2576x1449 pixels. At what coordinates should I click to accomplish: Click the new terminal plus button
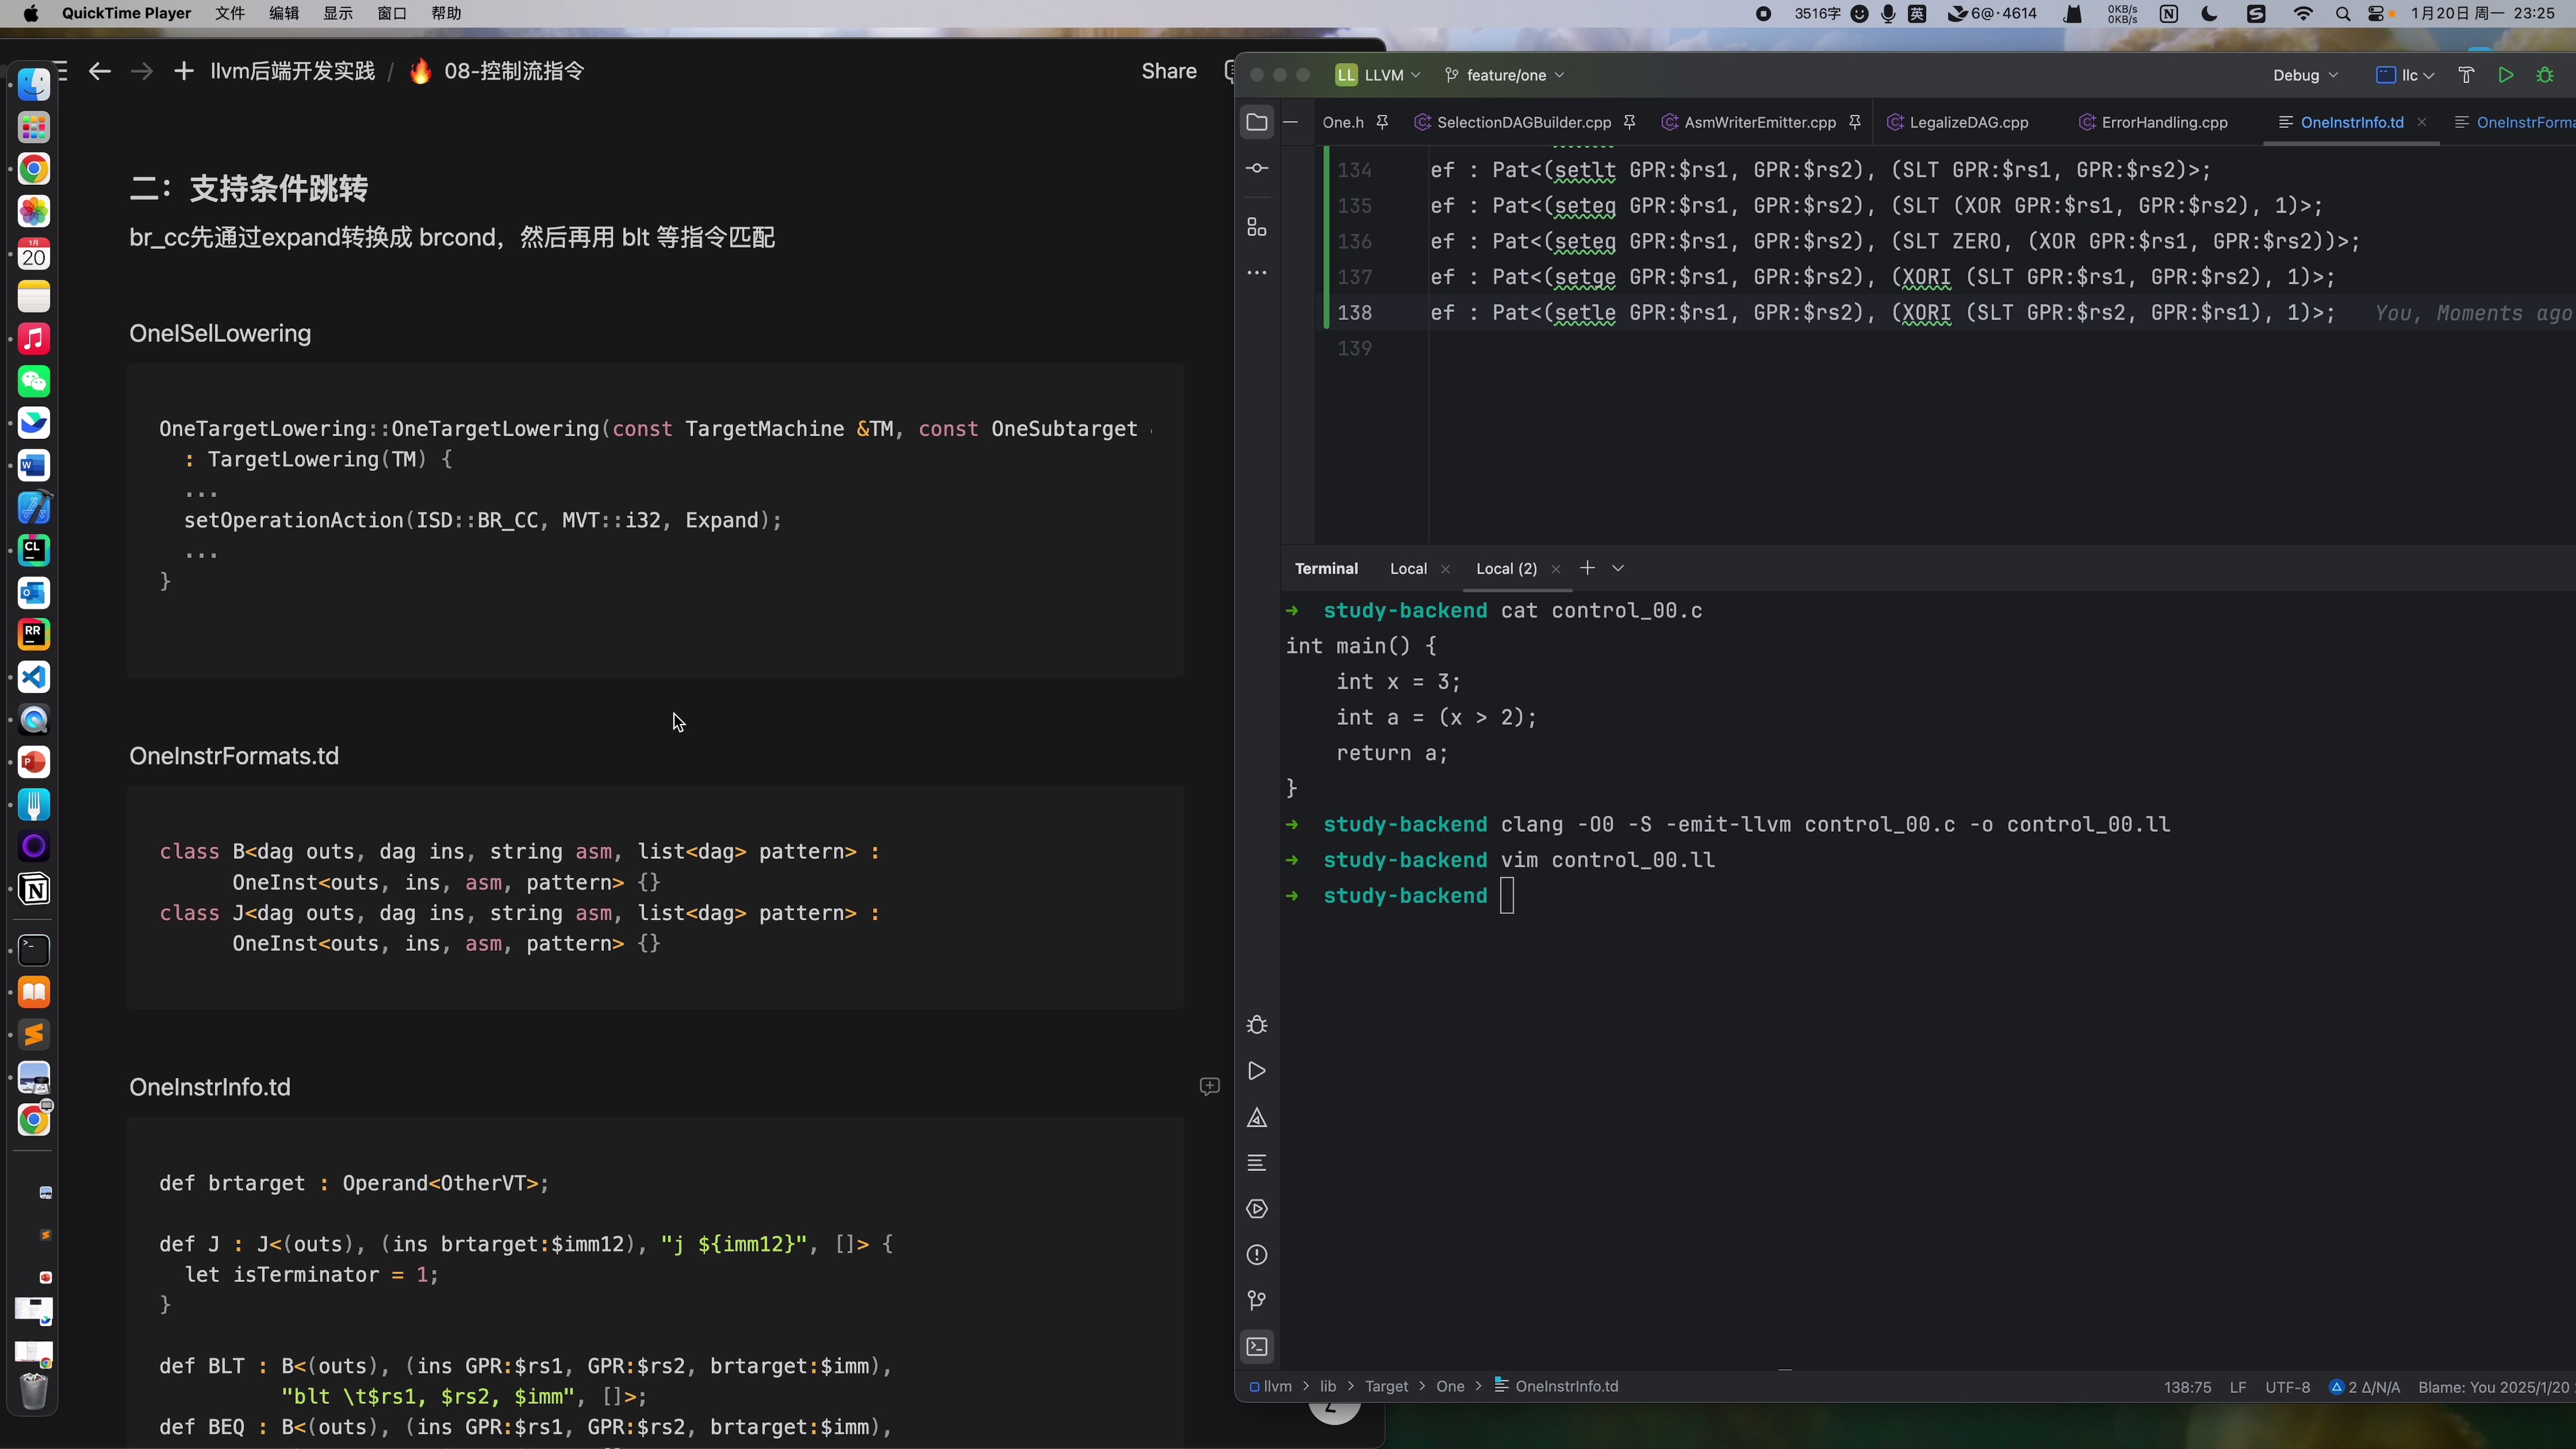click(1587, 568)
